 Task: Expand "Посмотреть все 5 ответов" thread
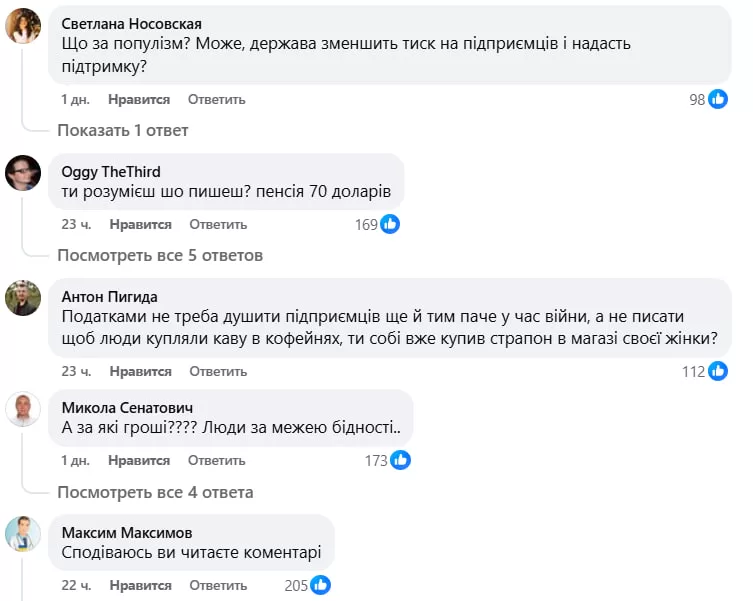(x=160, y=255)
